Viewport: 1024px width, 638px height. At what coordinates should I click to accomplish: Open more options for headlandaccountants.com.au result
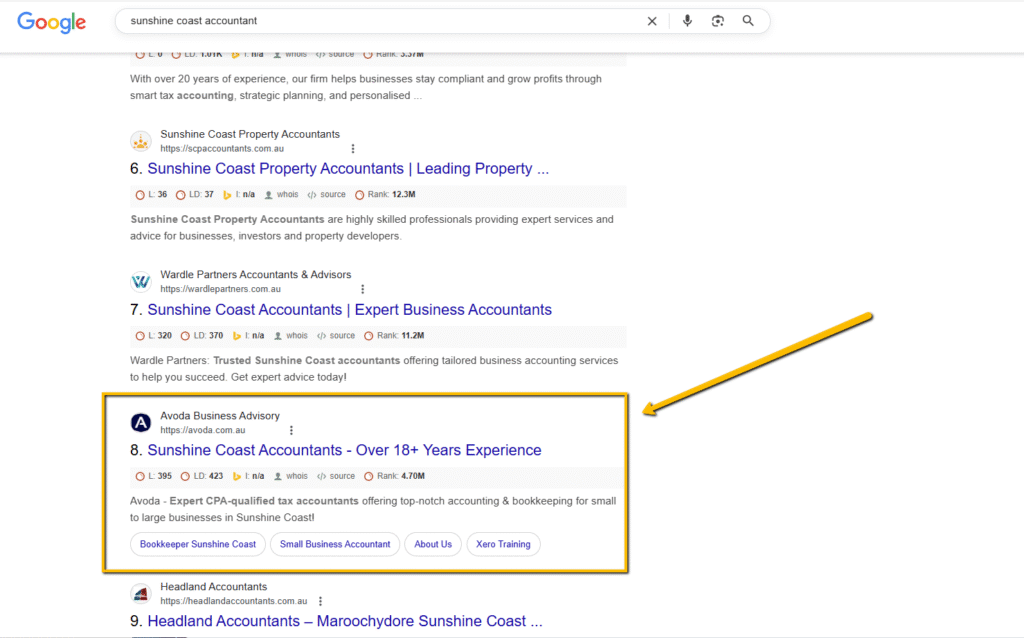[x=320, y=602]
